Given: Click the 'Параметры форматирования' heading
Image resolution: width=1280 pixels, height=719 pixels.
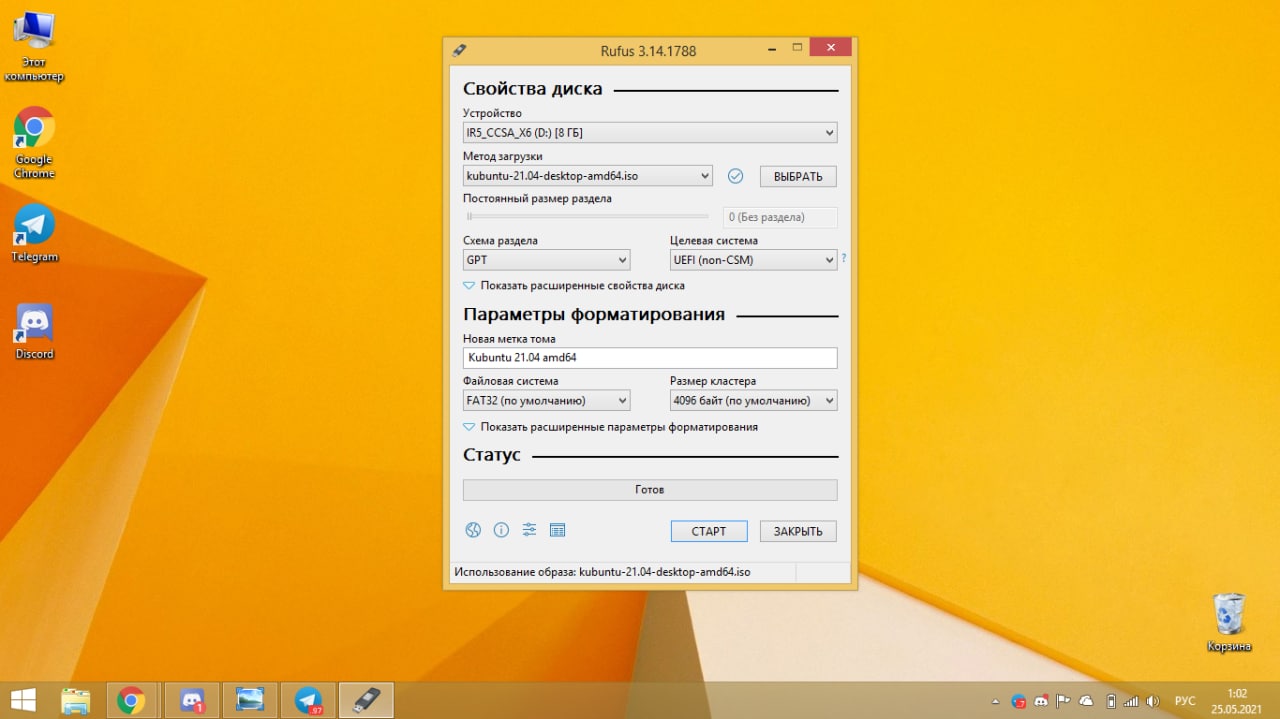Looking at the screenshot, I should click(594, 314).
